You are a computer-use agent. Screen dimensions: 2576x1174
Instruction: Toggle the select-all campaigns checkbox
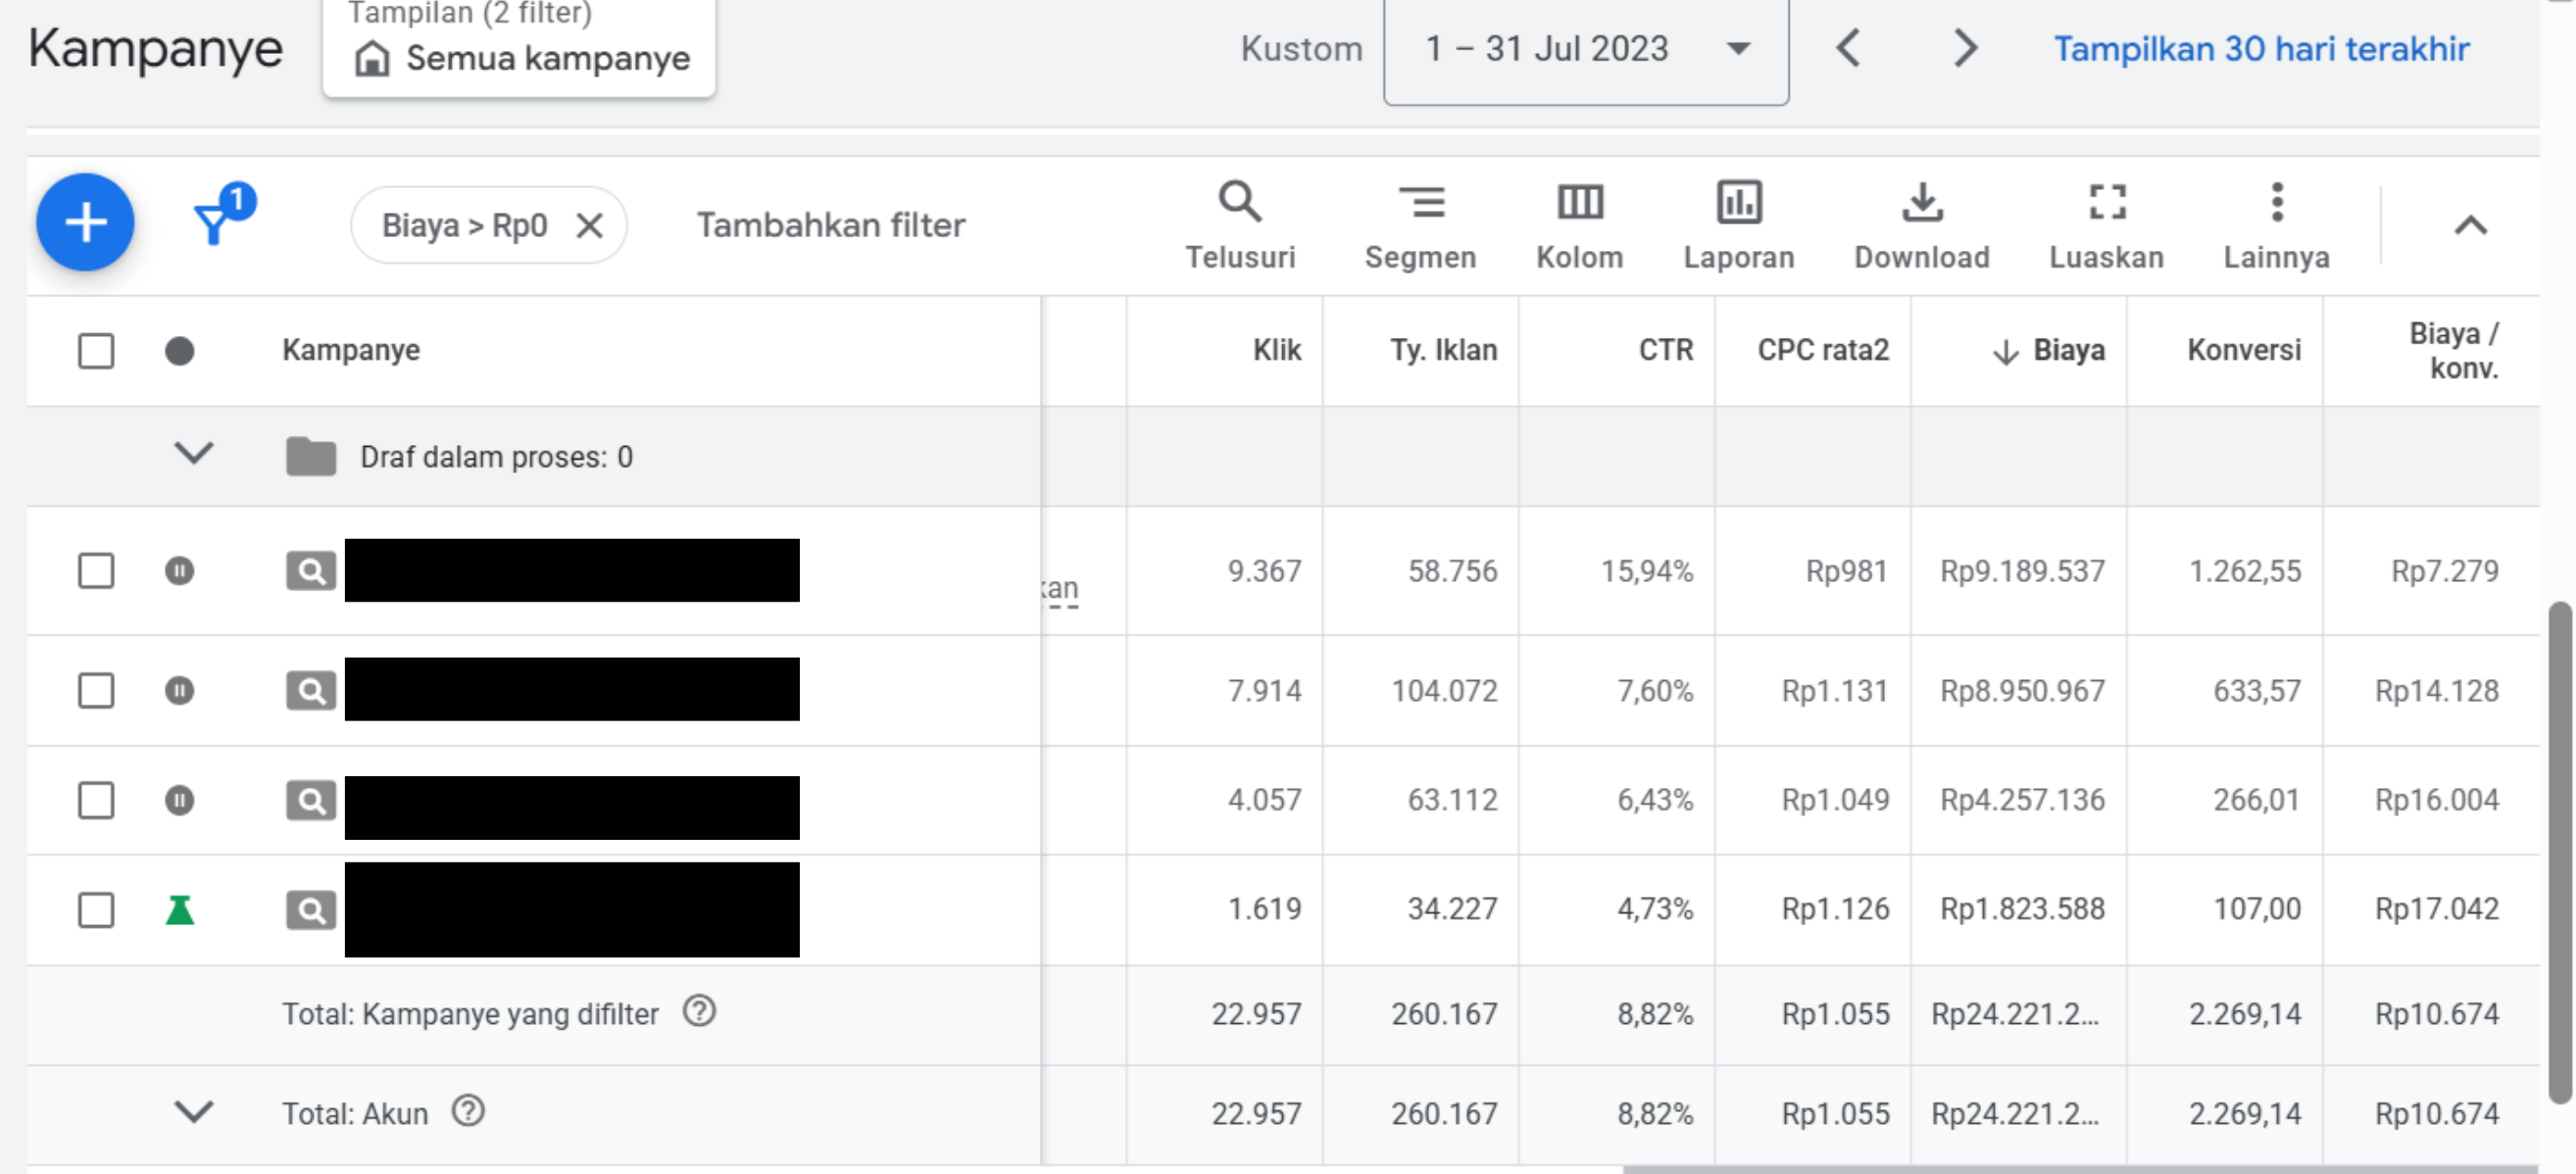[x=96, y=351]
